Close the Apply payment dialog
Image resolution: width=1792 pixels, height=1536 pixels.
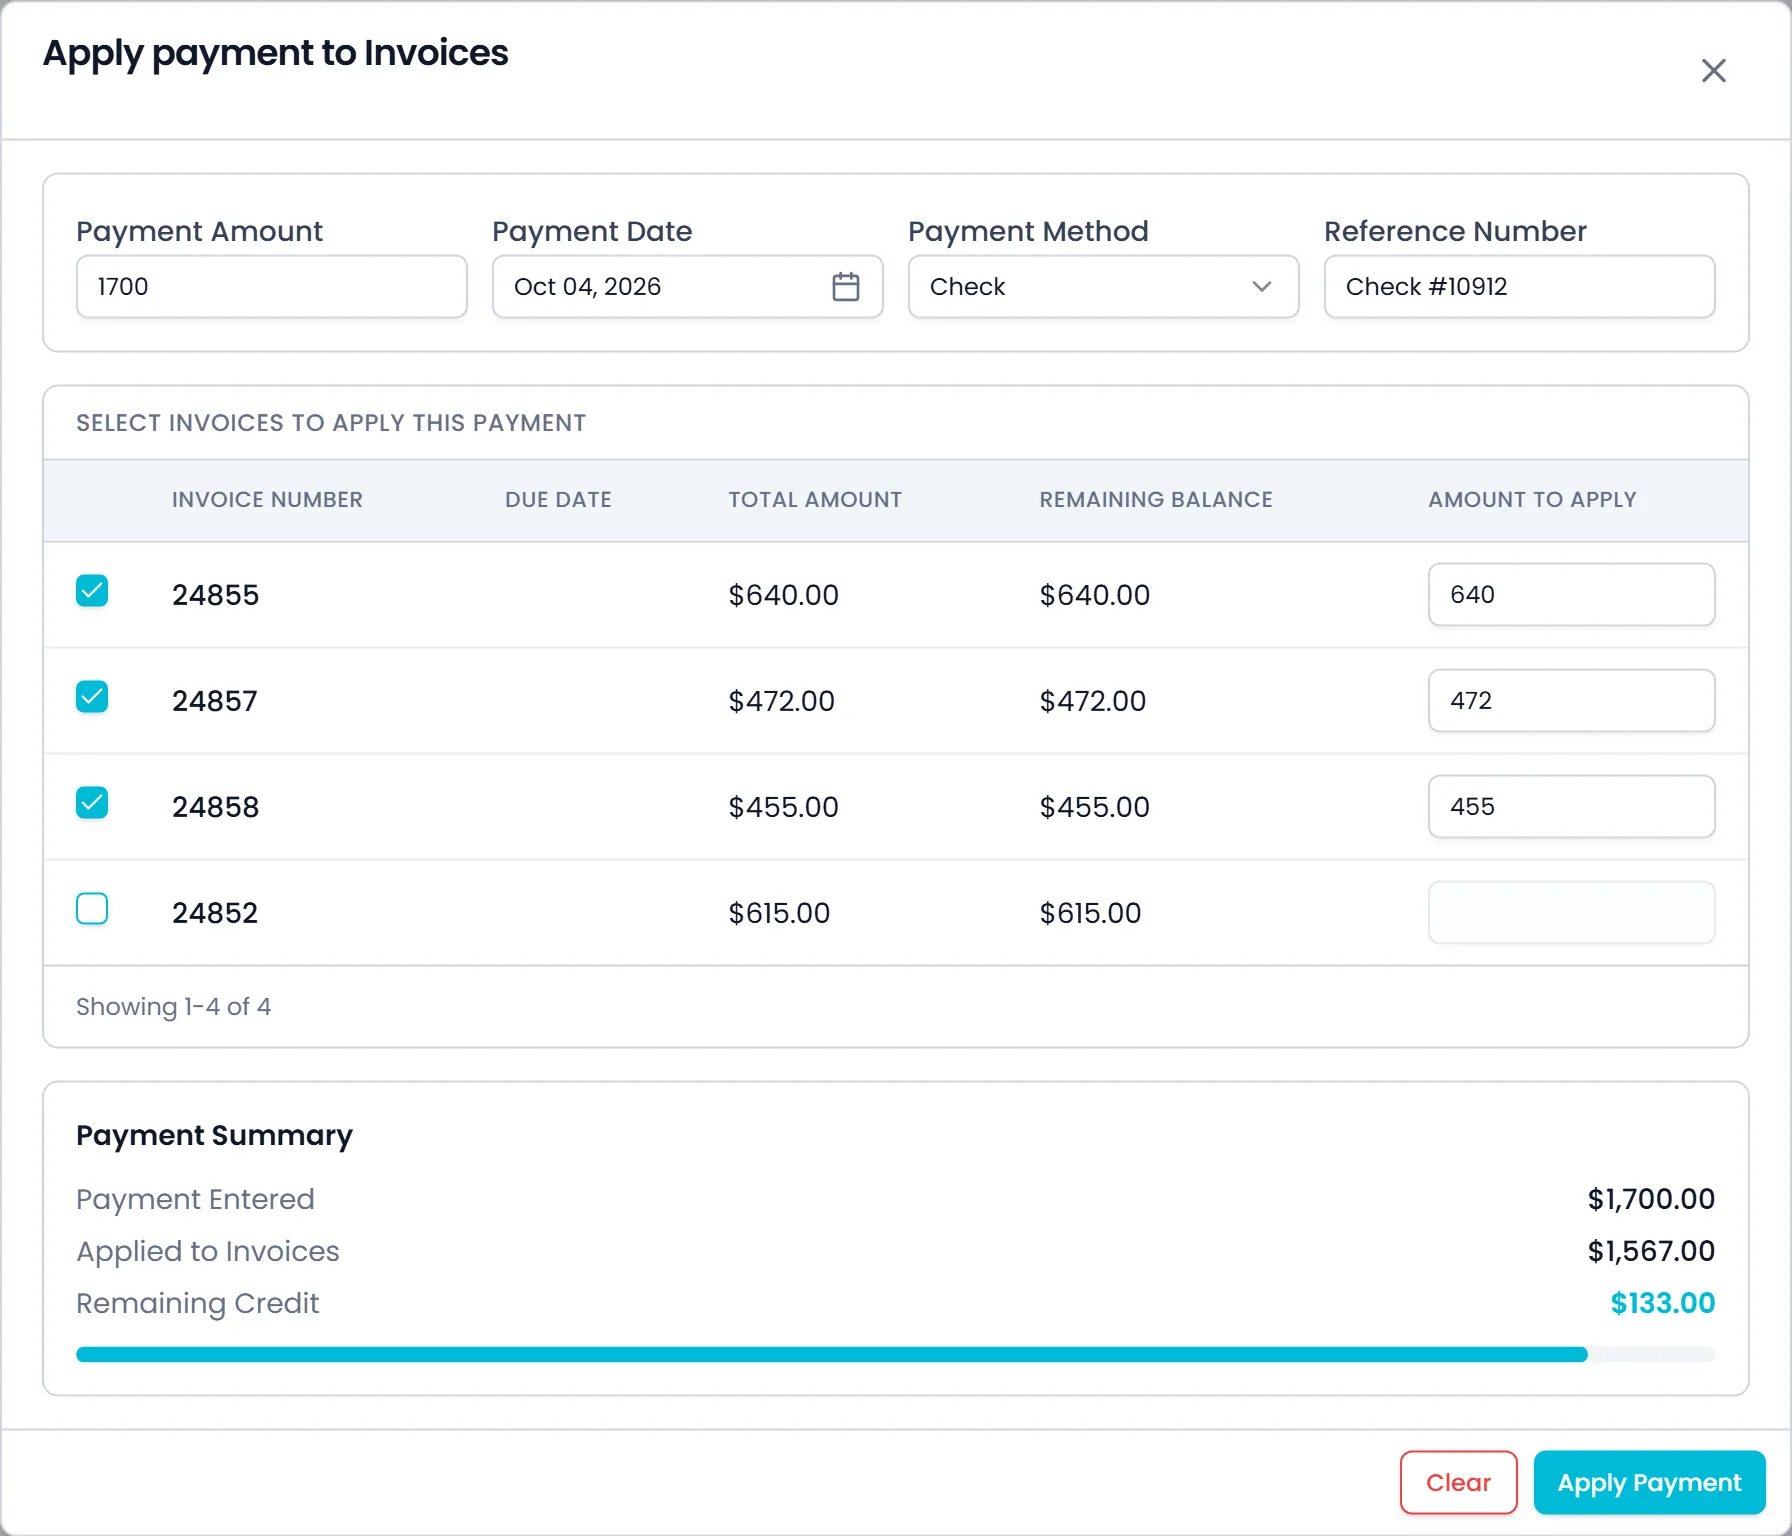(x=1713, y=71)
